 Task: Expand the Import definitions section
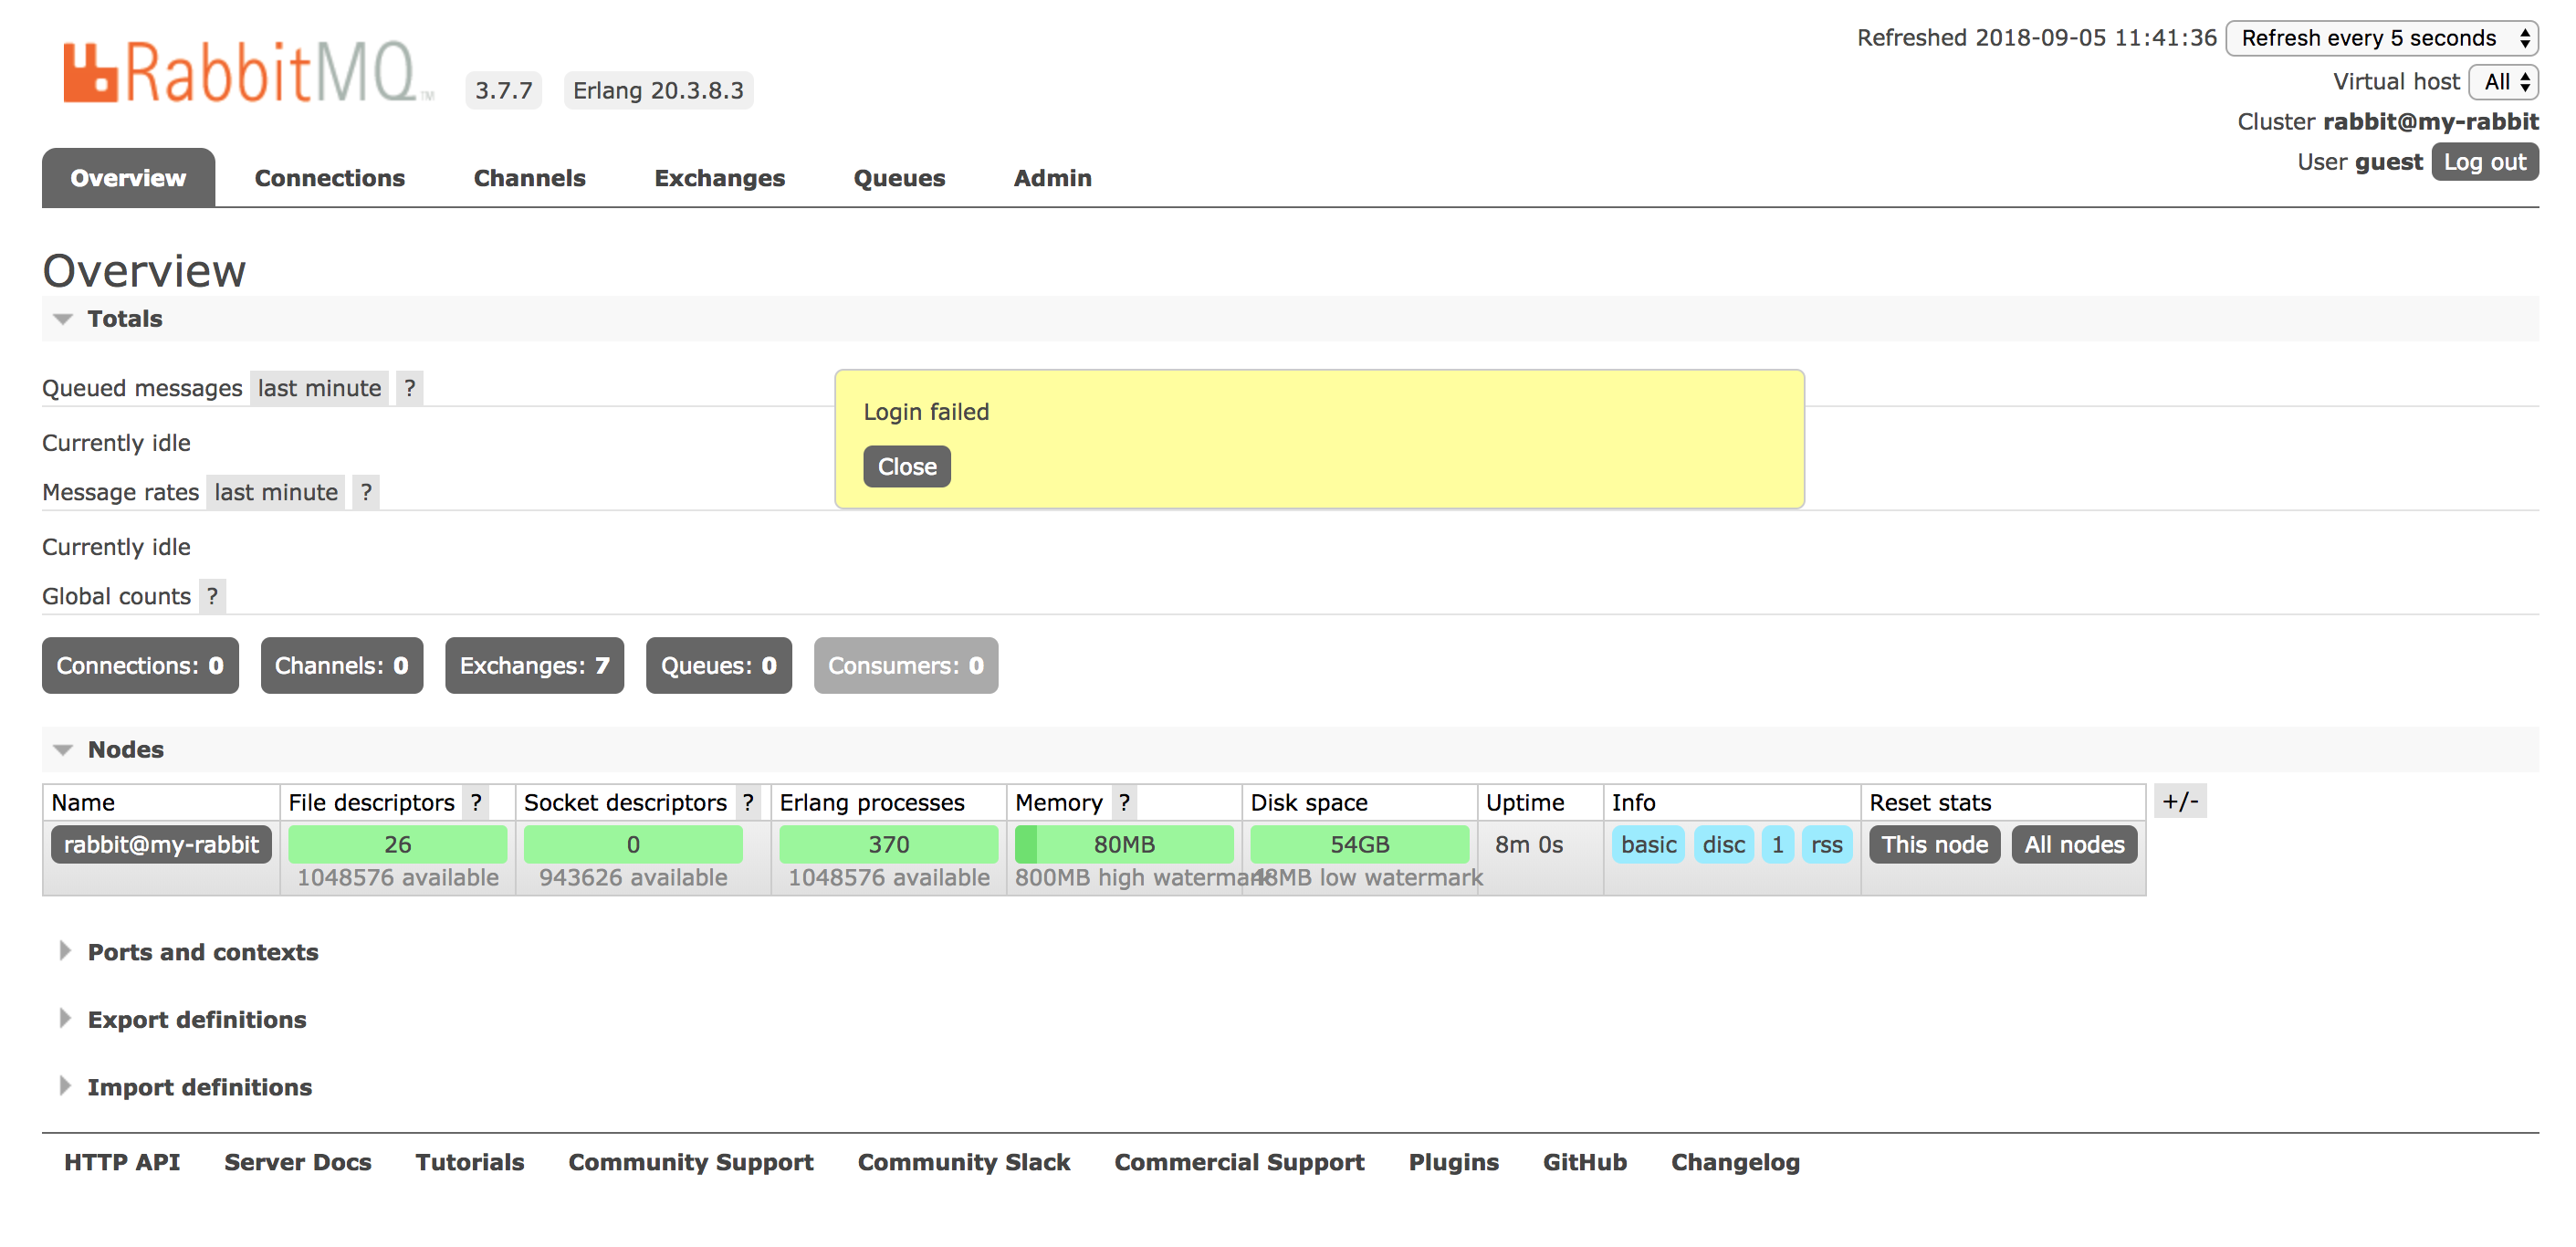tap(199, 1087)
